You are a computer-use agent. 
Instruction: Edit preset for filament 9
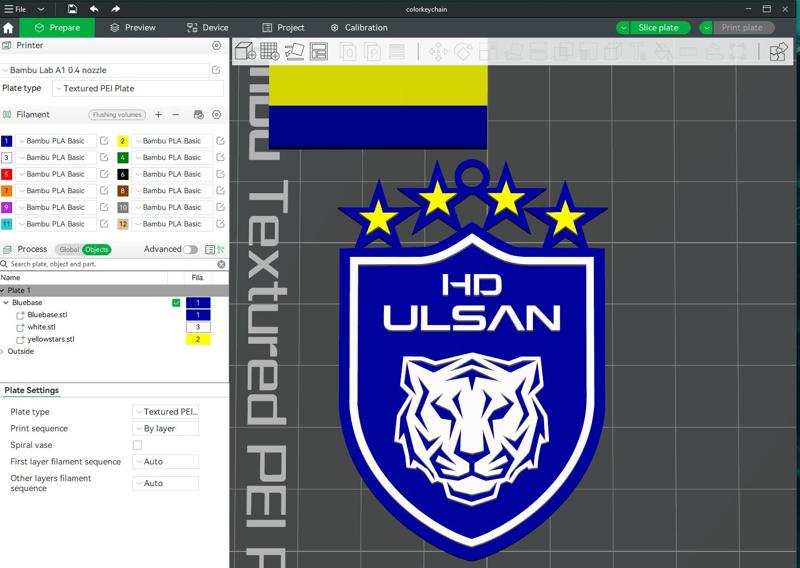point(104,207)
